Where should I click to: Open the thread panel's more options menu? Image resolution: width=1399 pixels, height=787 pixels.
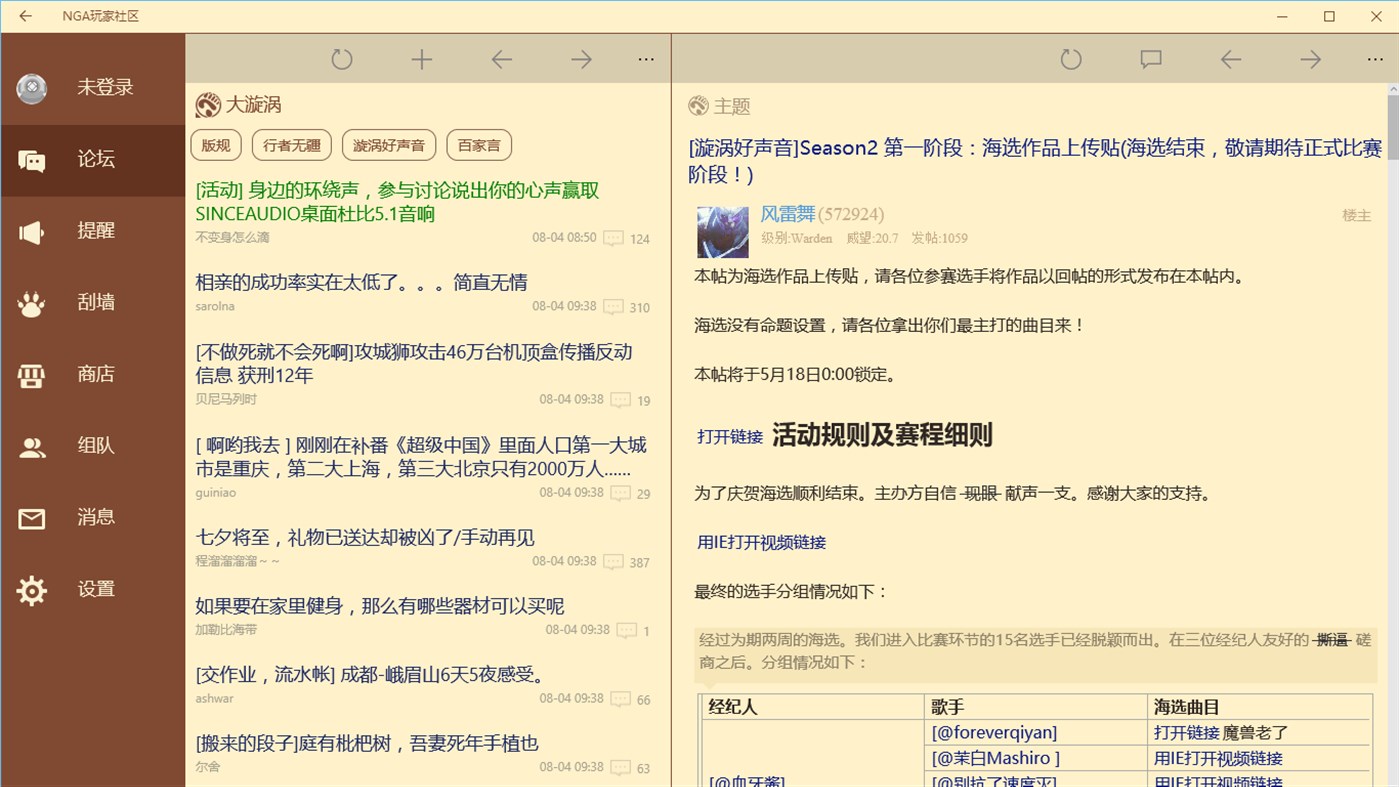coord(1375,59)
